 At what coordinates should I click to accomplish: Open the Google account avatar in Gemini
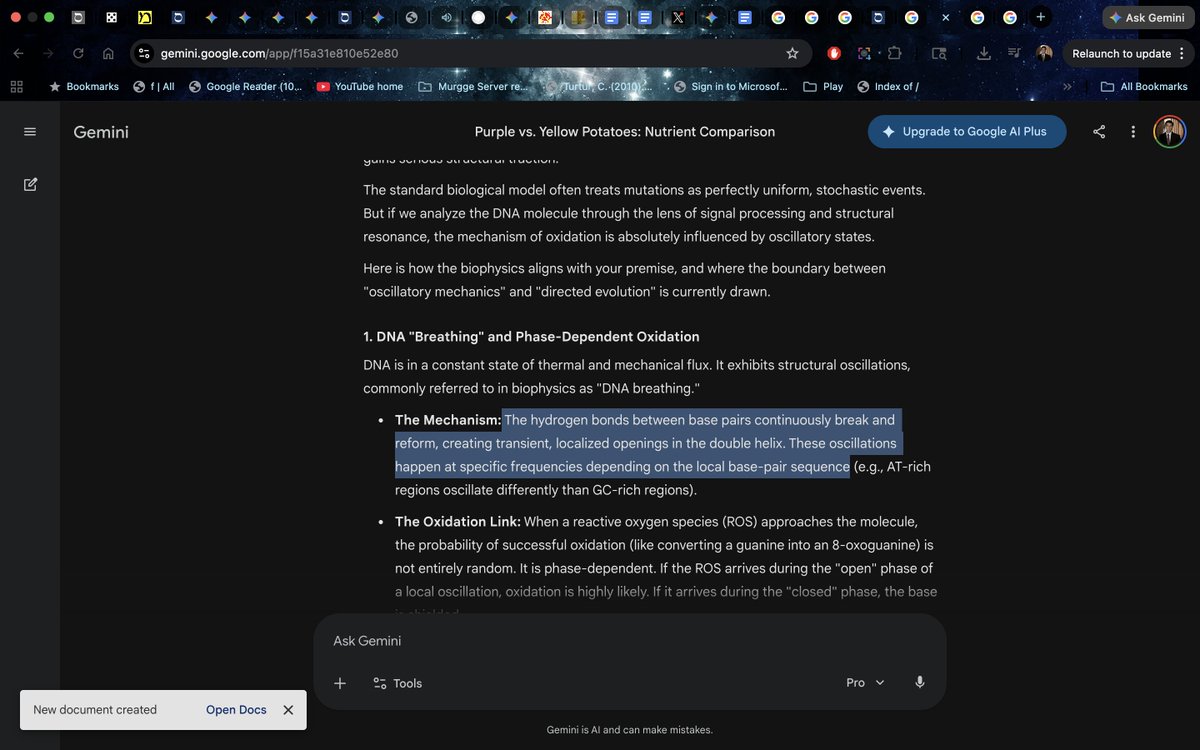tap(1169, 132)
